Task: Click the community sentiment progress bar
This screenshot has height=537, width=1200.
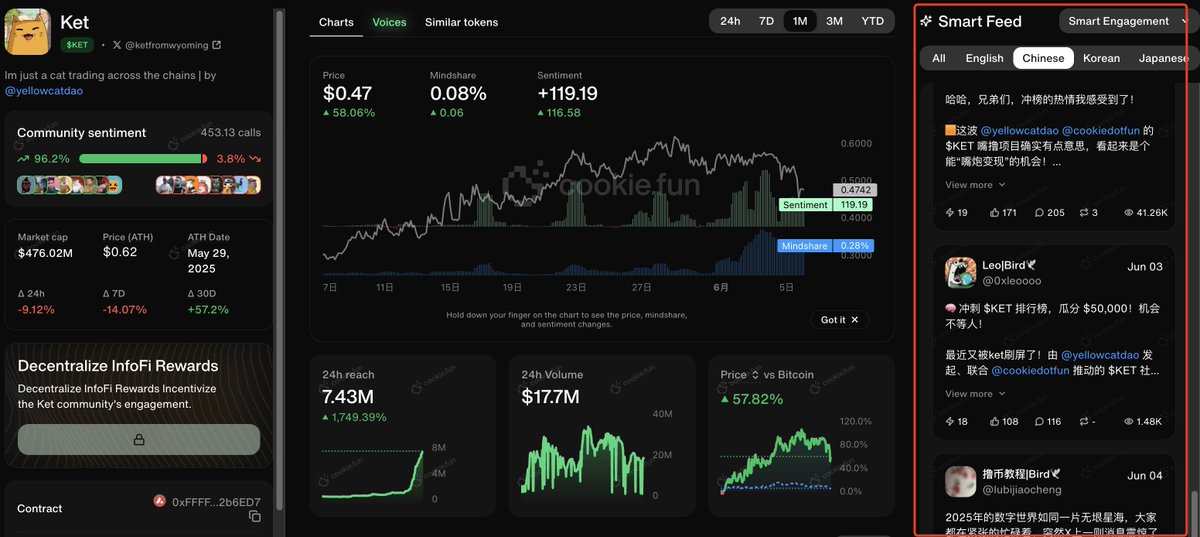Action: point(143,158)
